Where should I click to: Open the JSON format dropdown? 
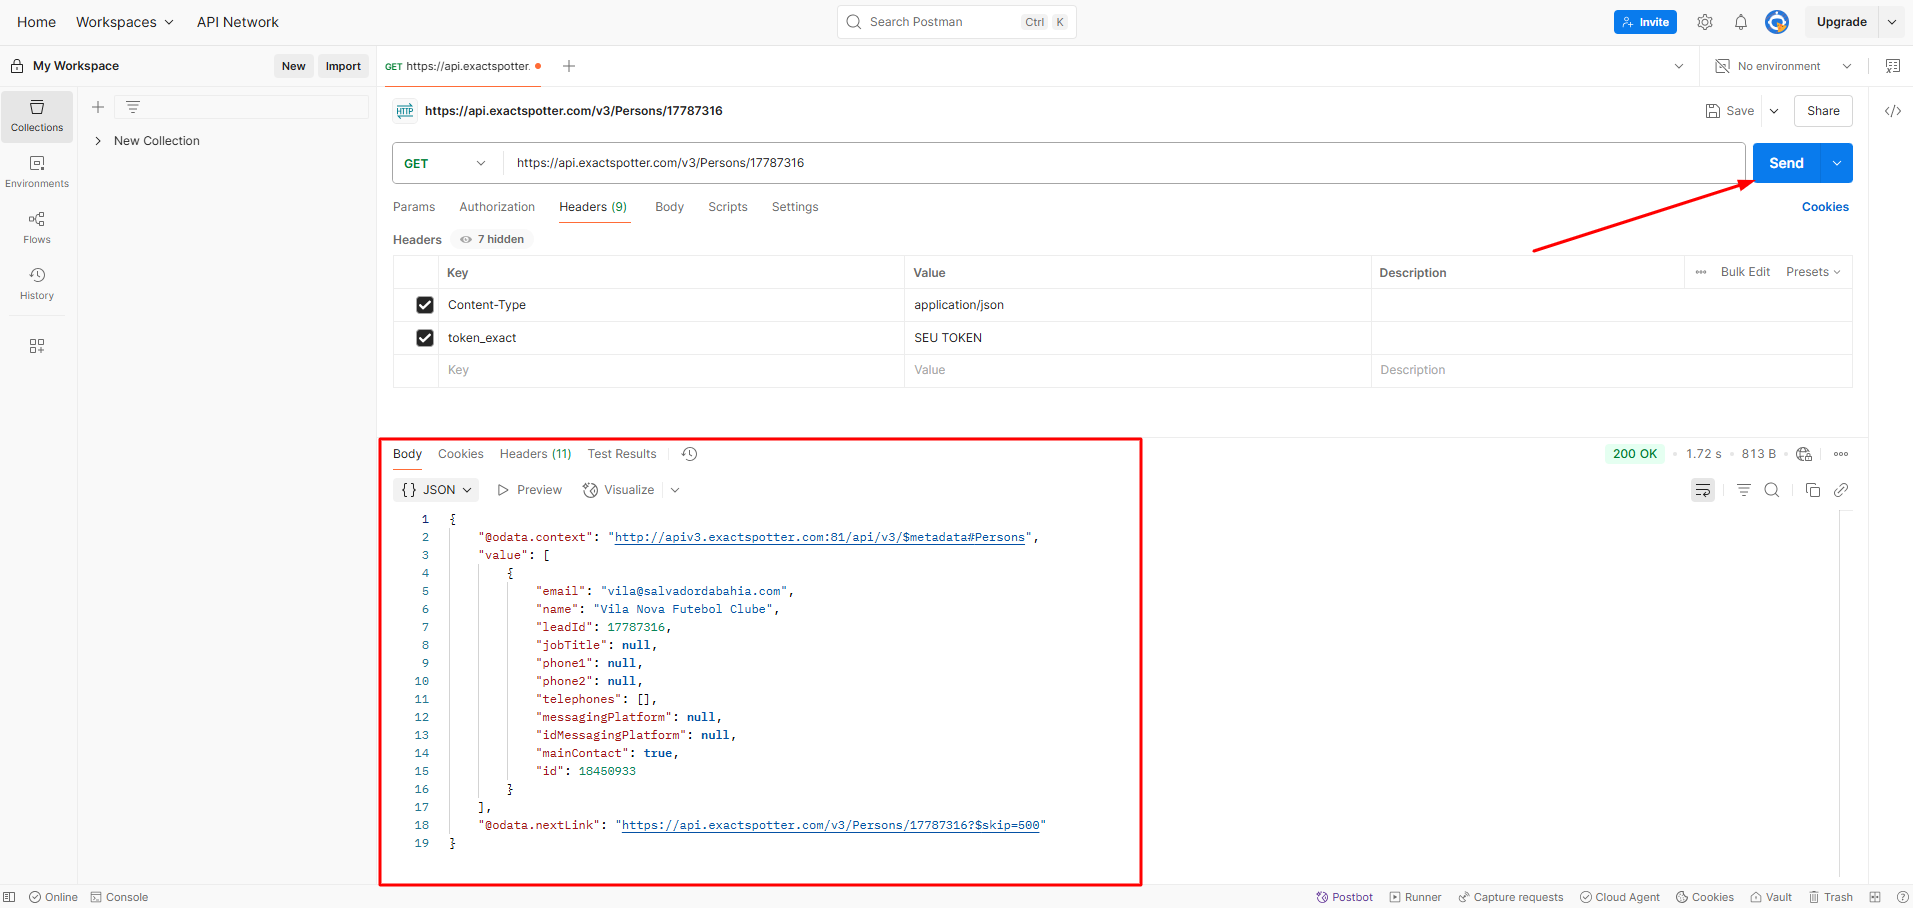(436, 490)
